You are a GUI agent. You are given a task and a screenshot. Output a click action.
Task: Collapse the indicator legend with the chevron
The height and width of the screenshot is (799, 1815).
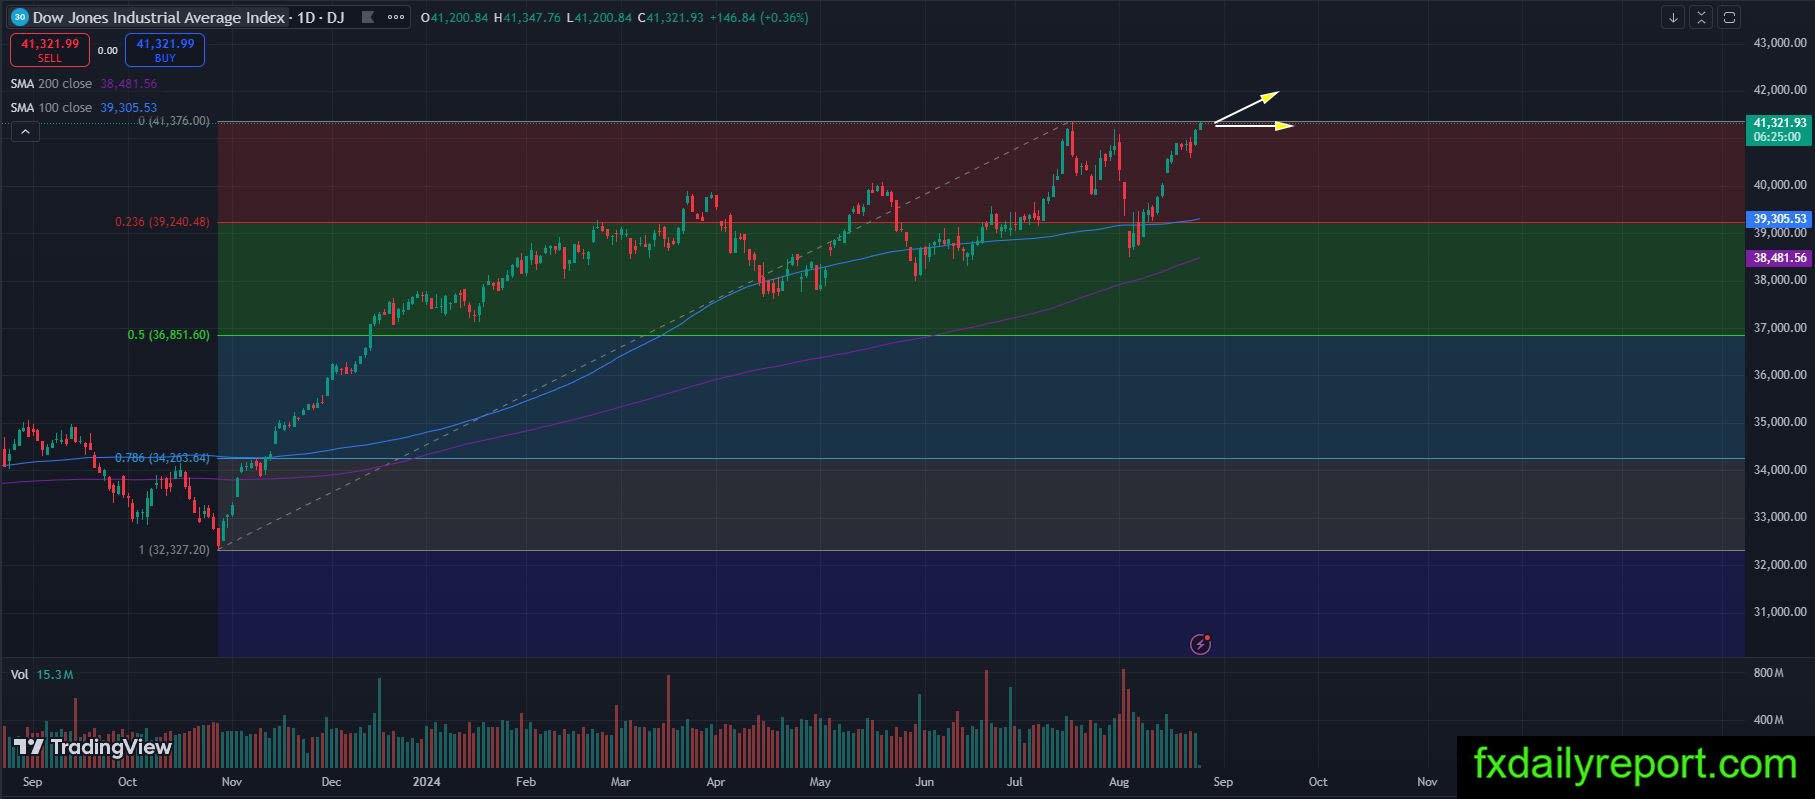tap(25, 131)
